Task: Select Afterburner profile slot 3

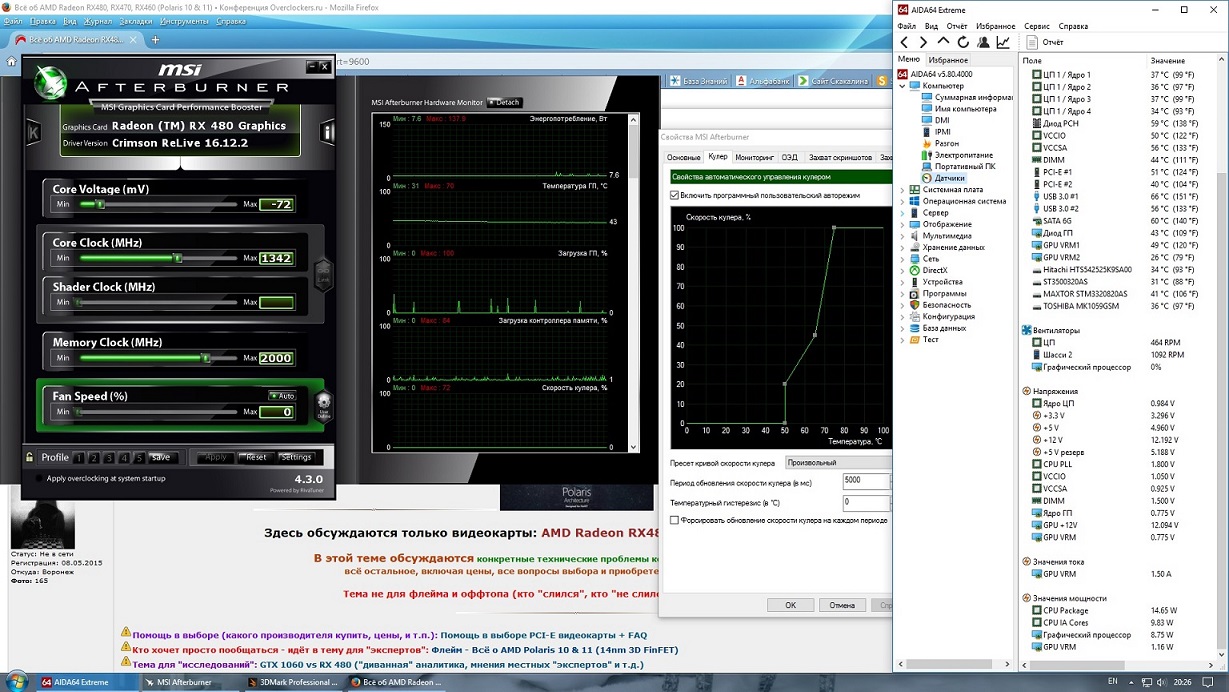Action: pyautogui.click(x=109, y=458)
